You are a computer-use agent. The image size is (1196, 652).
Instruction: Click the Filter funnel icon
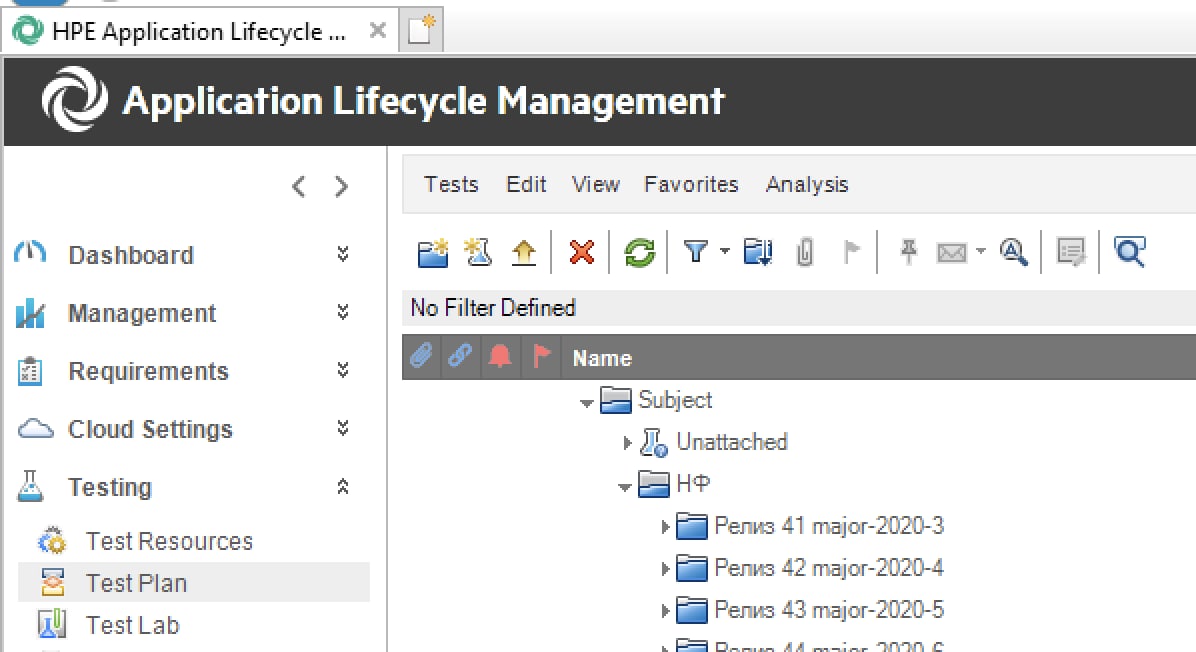(696, 252)
